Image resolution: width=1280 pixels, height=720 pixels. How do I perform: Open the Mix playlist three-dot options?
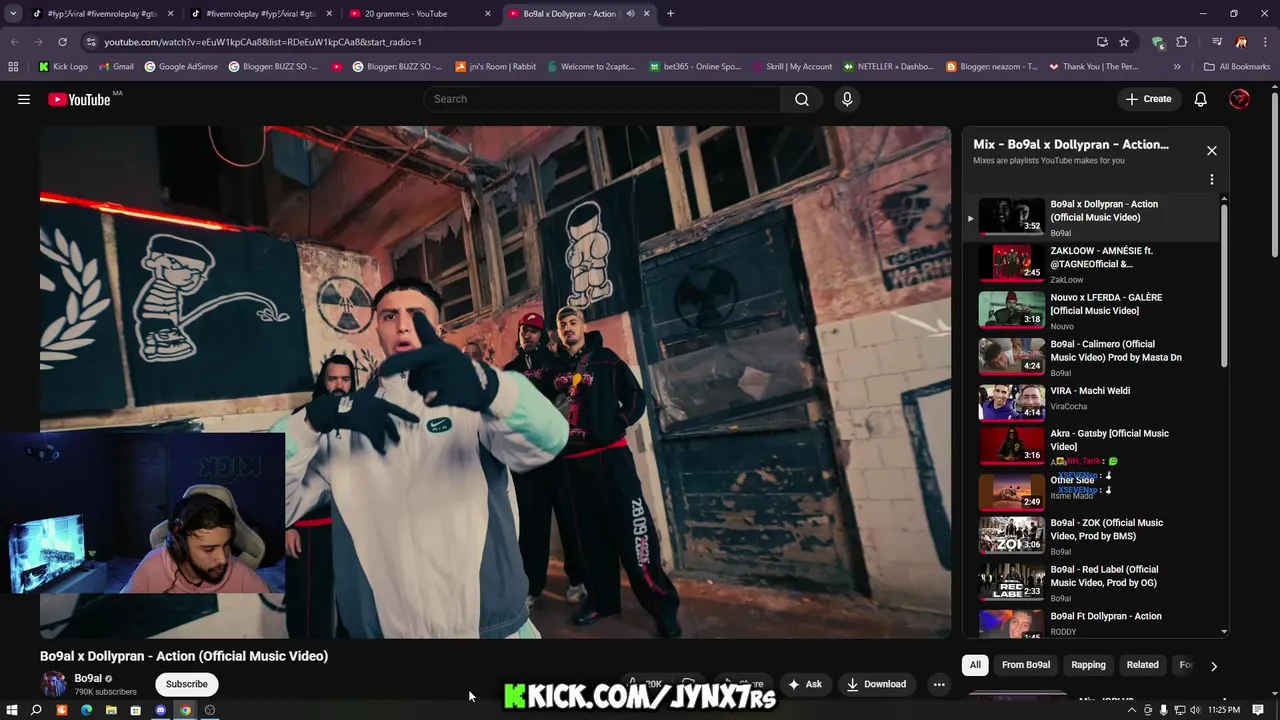(x=1211, y=180)
